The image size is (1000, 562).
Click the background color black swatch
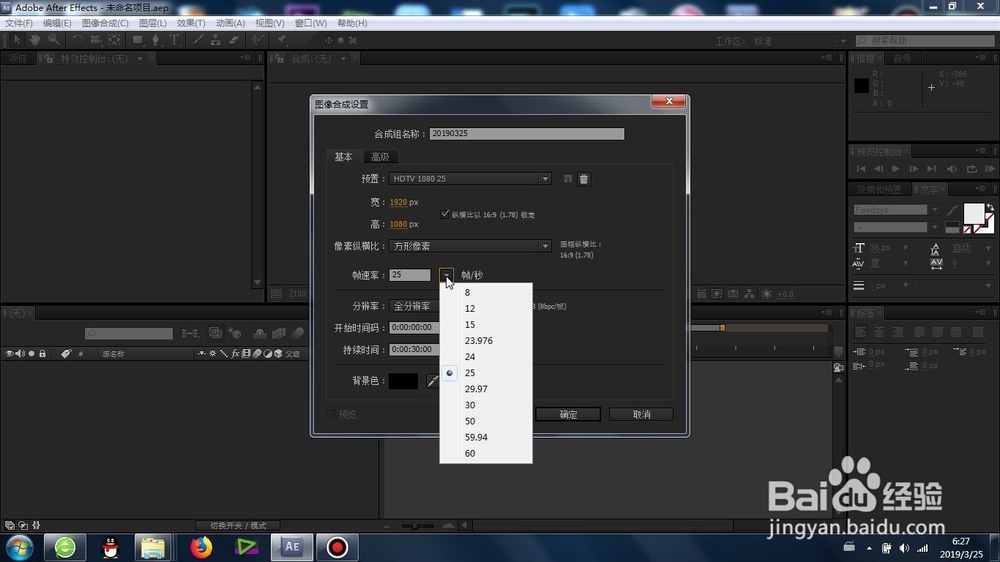404,381
